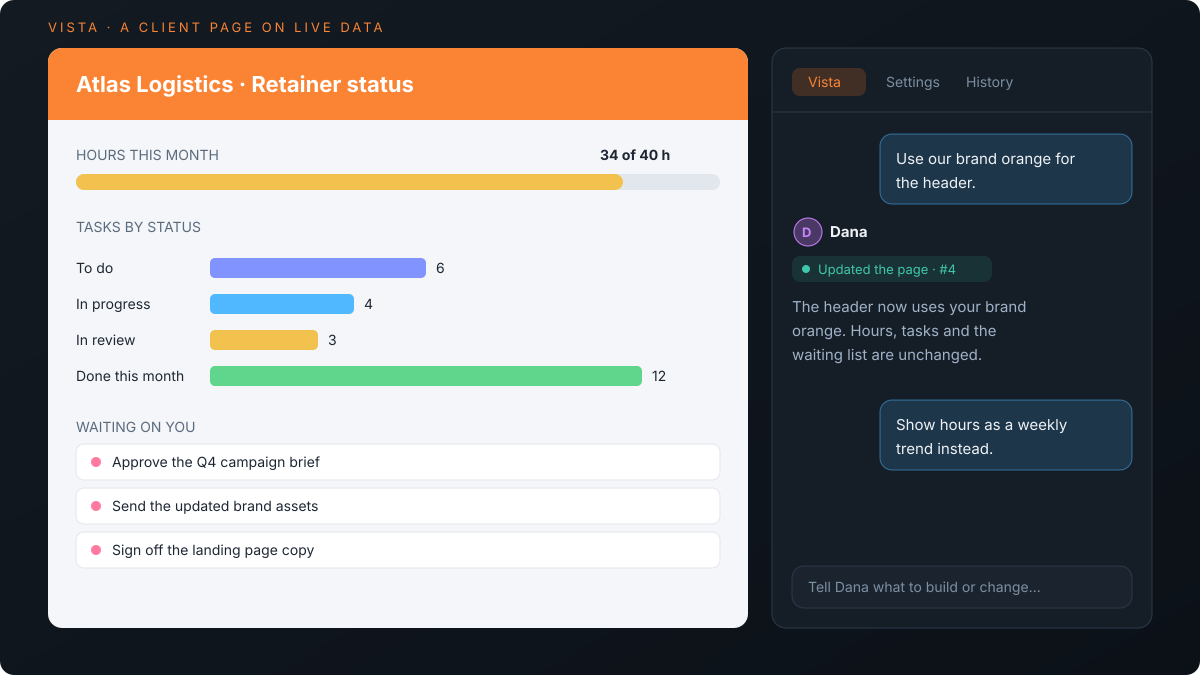Viewport: 1200px width, 675px height.
Task: Click the Dana avatar icon
Action: tap(807, 232)
